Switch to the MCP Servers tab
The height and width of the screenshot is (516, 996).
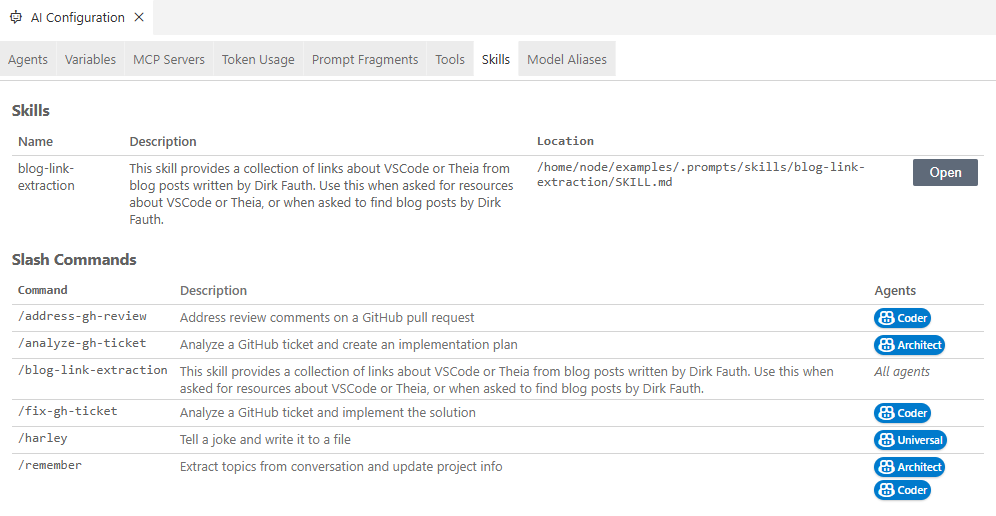[169, 60]
